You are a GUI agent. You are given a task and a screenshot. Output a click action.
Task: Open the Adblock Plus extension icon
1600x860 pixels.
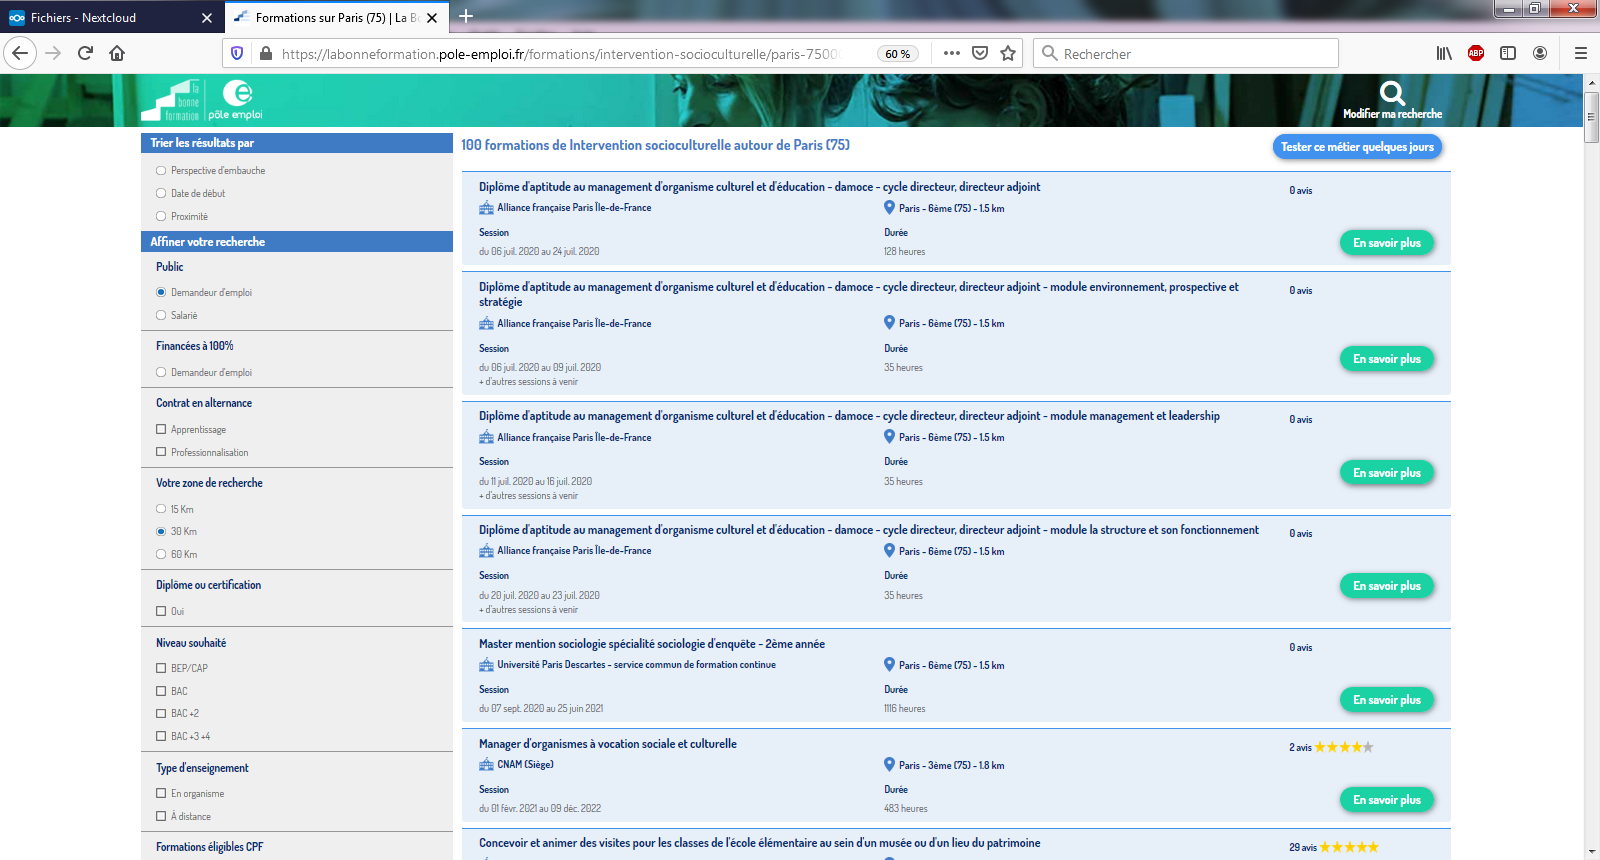pos(1475,53)
